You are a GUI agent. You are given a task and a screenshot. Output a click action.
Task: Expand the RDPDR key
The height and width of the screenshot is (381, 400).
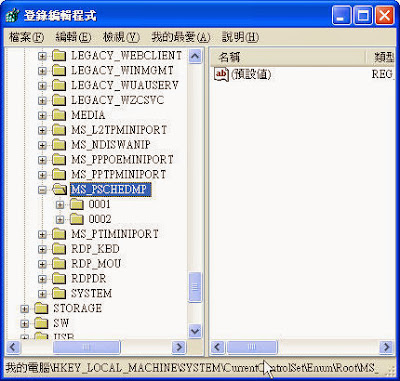(x=42, y=279)
